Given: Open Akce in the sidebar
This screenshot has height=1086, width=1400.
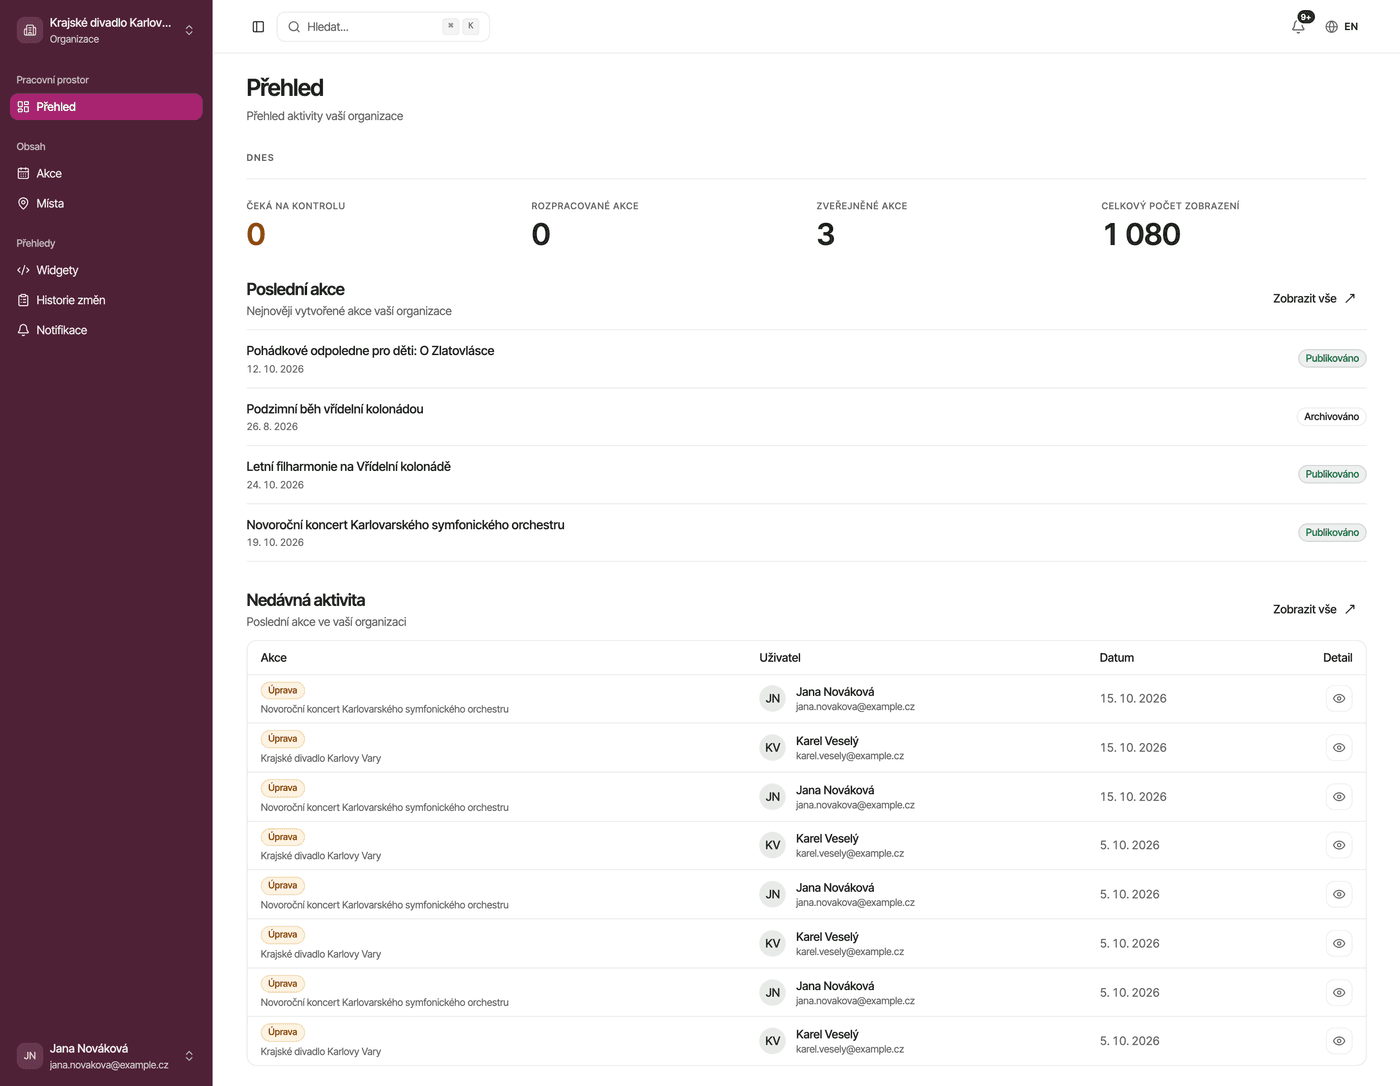Looking at the screenshot, I should [106, 174].
